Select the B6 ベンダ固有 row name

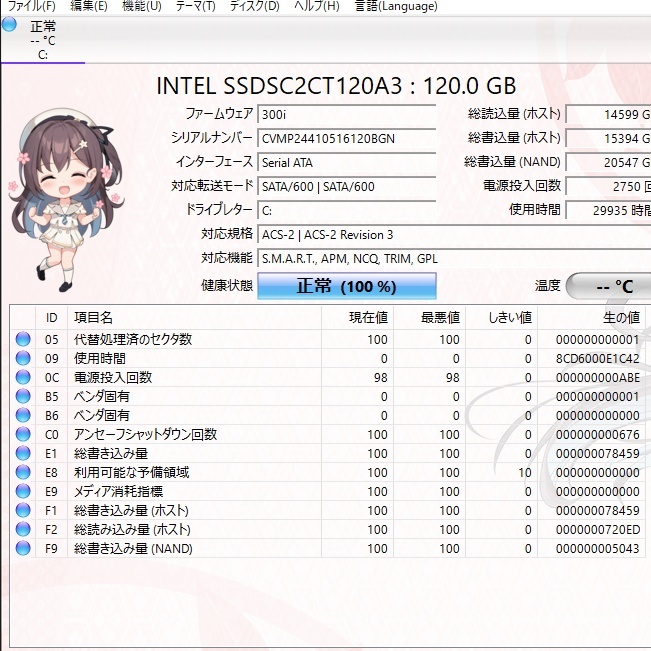[102, 415]
